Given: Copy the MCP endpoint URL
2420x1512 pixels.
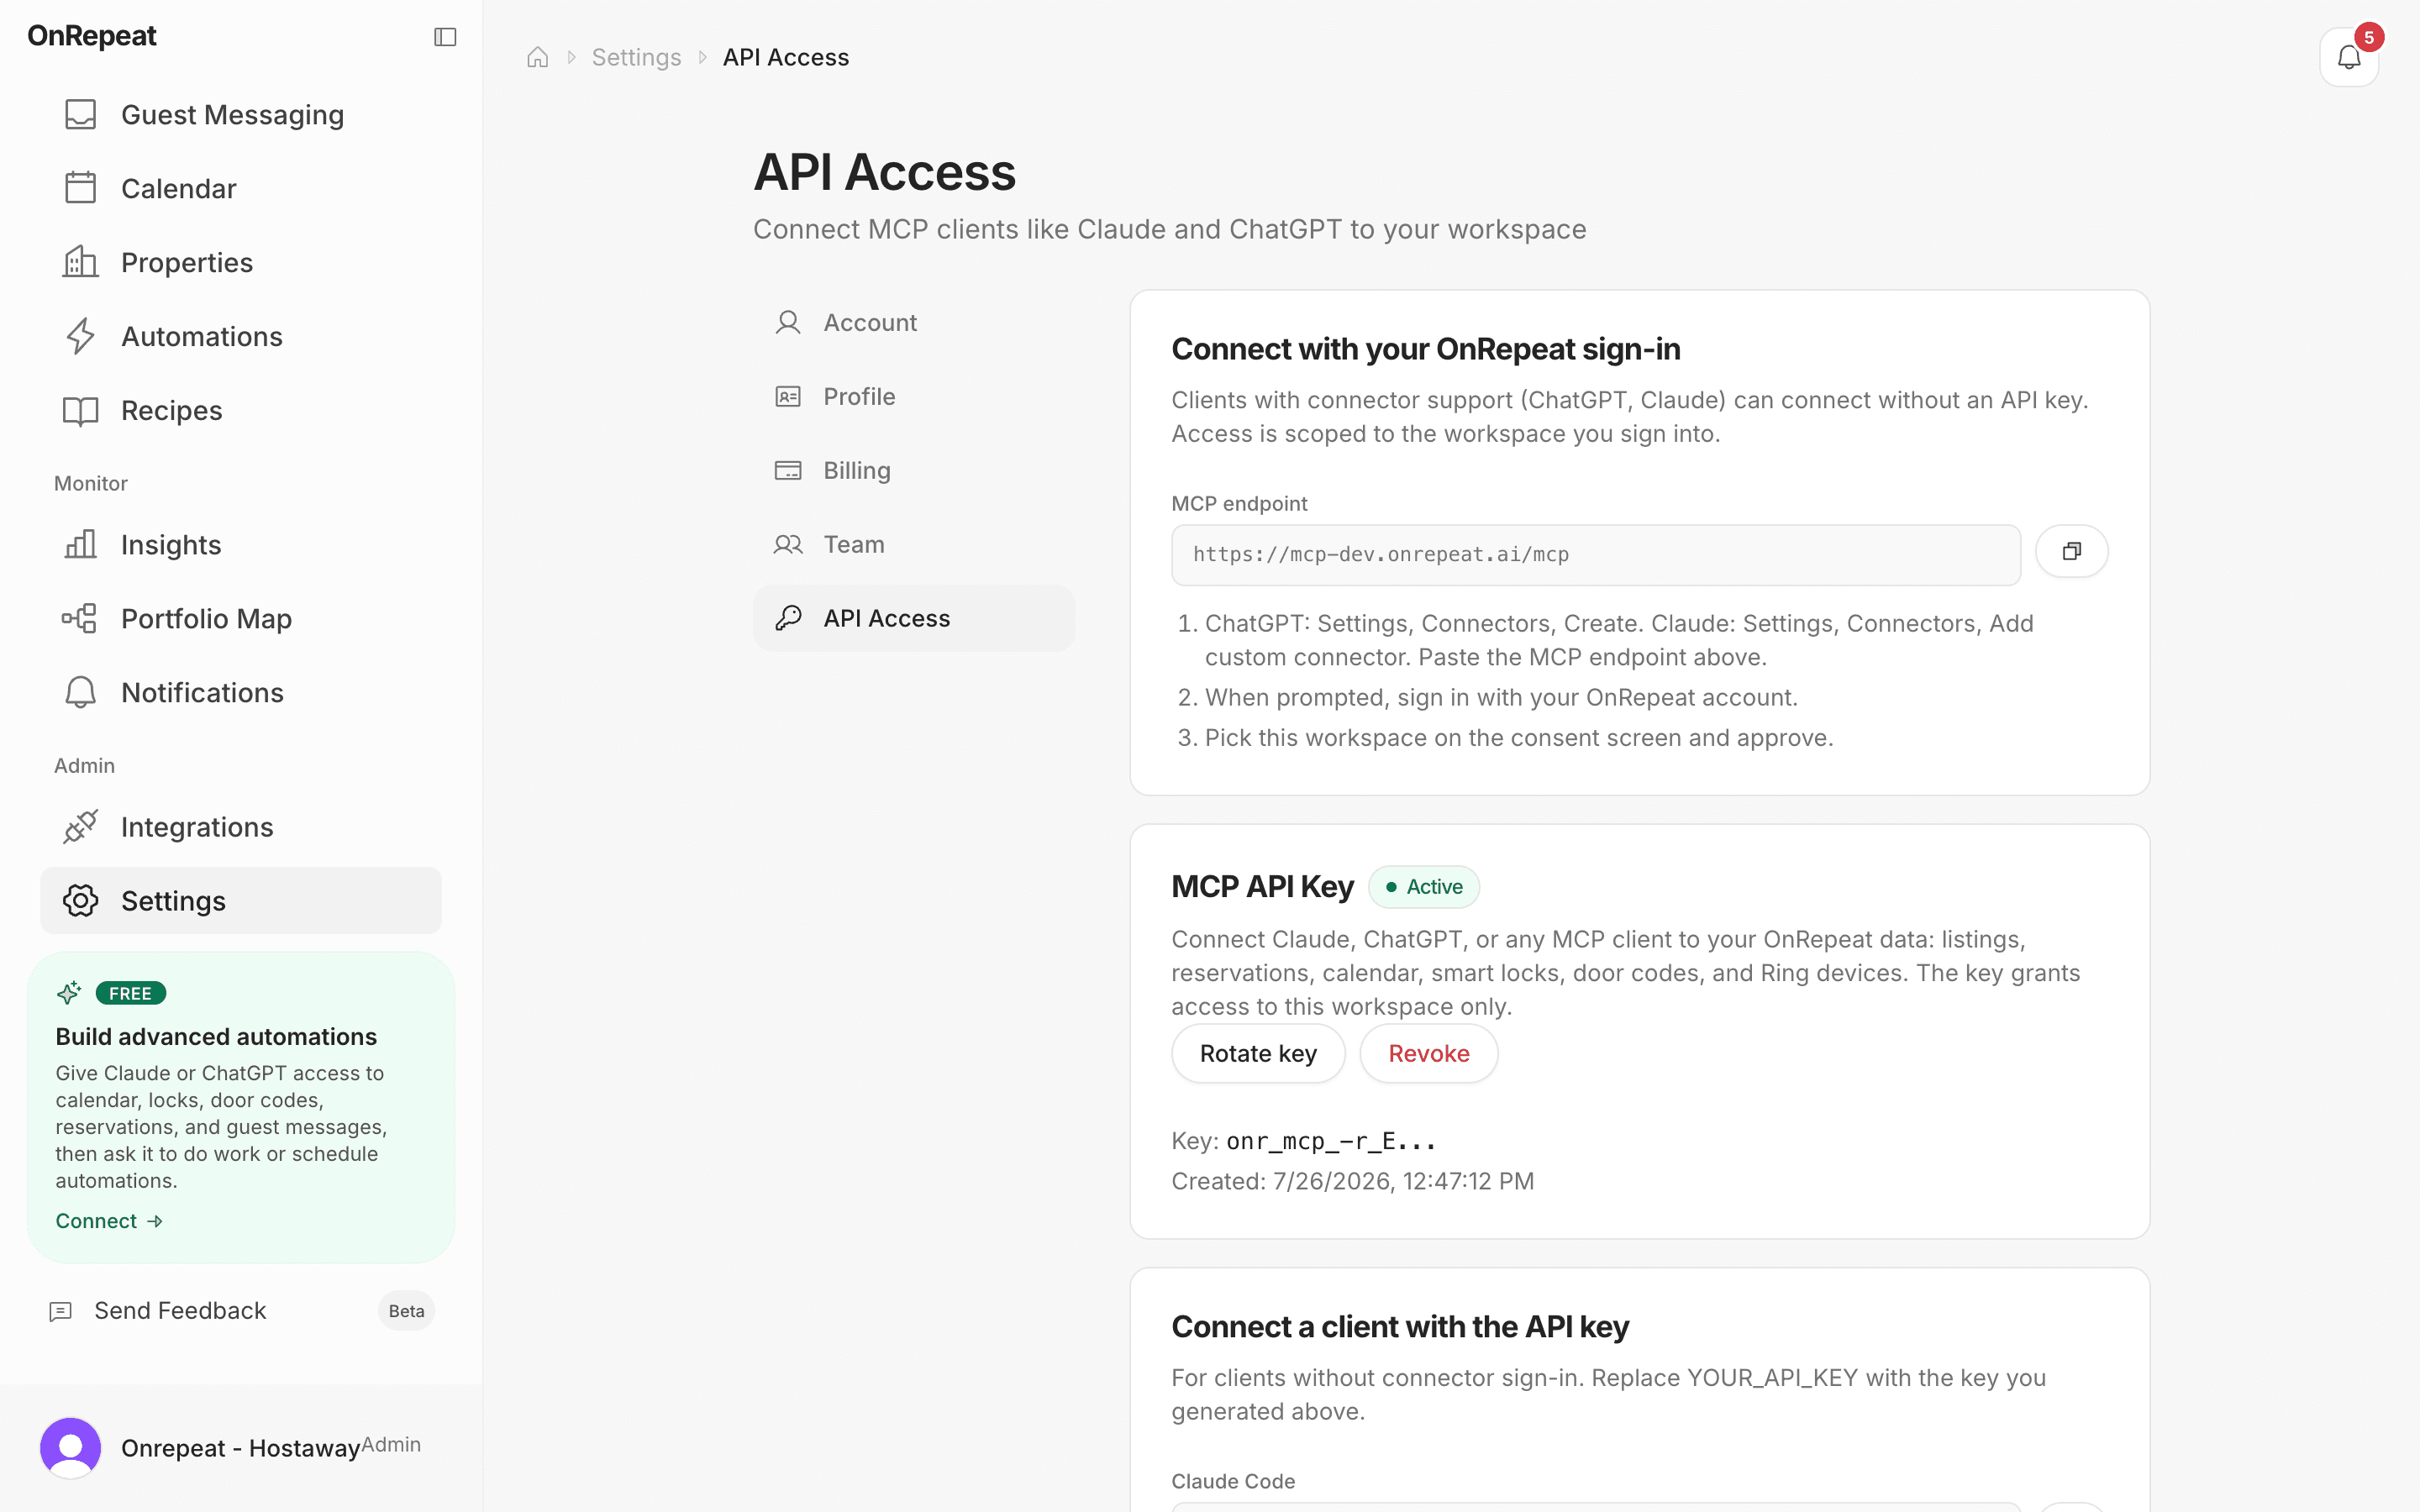Looking at the screenshot, I should [2072, 551].
